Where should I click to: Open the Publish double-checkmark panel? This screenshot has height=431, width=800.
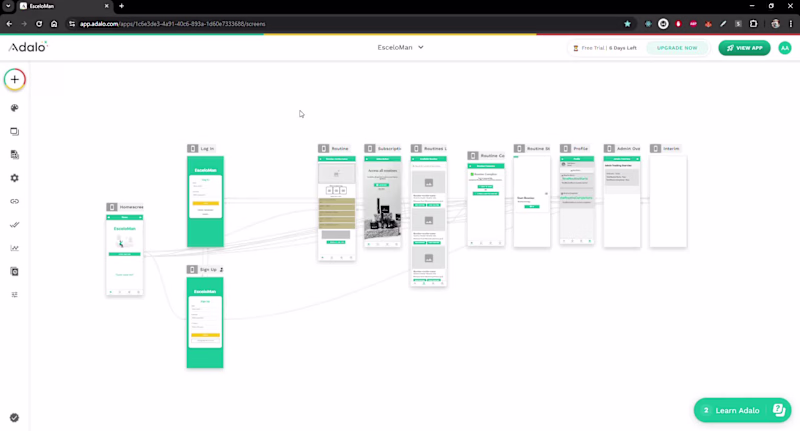tap(14, 224)
